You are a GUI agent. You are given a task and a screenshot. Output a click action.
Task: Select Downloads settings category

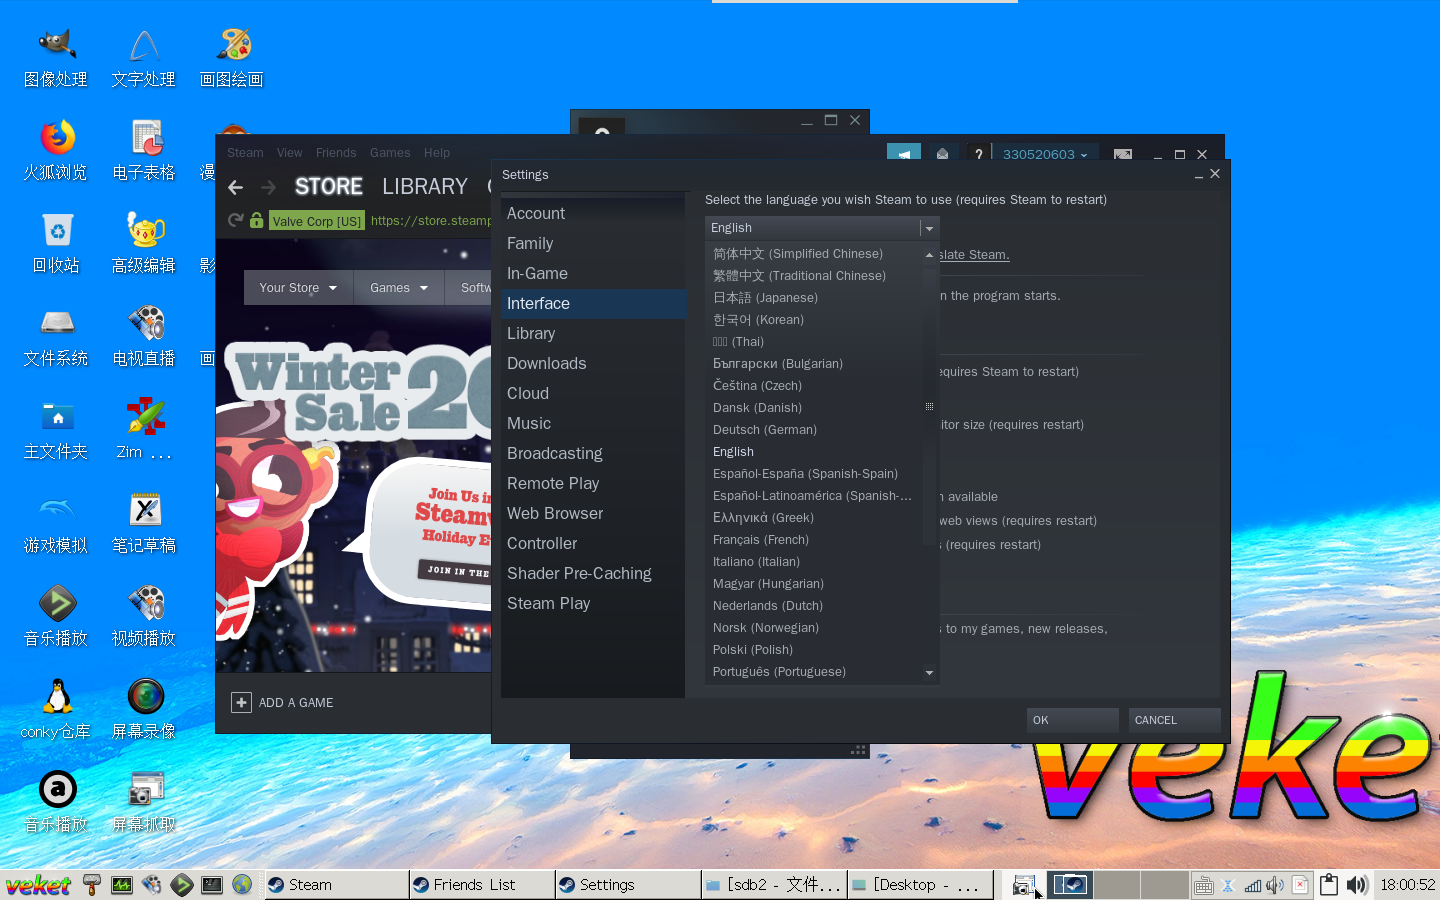pyautogui.click(x=594, y=364)
